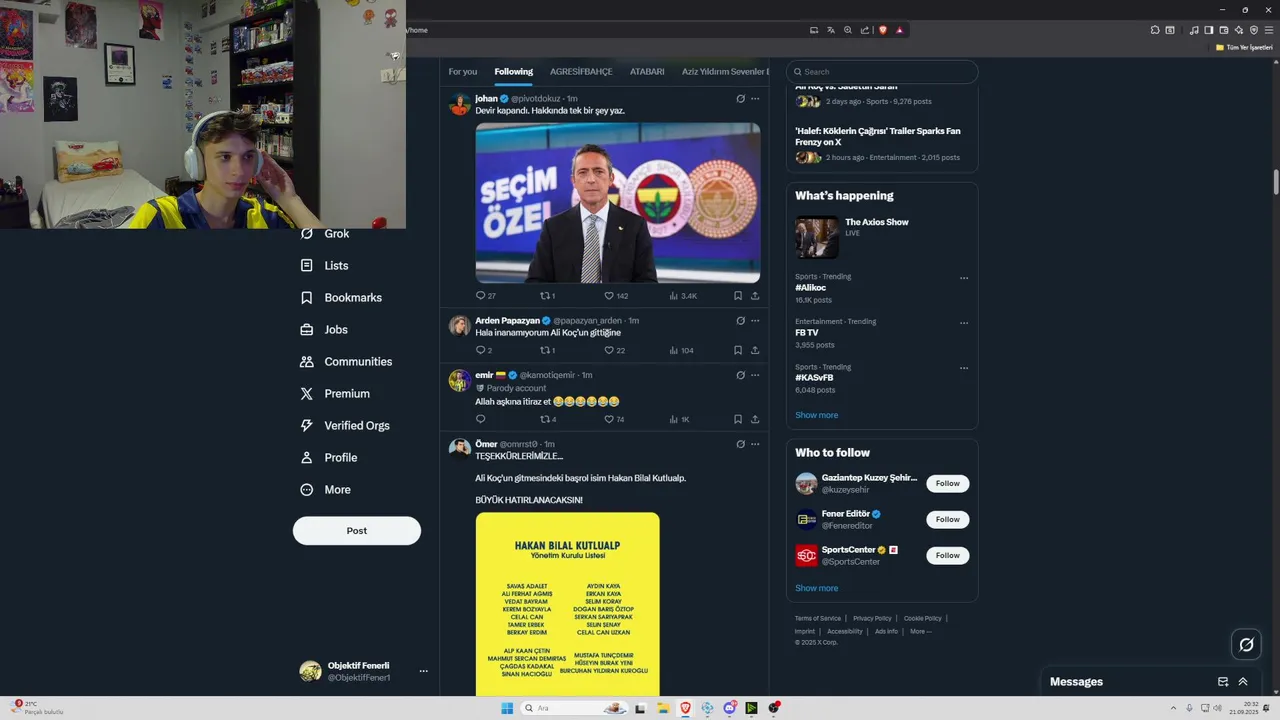Open the Ali Koç image in johan's post

point(618,203)
